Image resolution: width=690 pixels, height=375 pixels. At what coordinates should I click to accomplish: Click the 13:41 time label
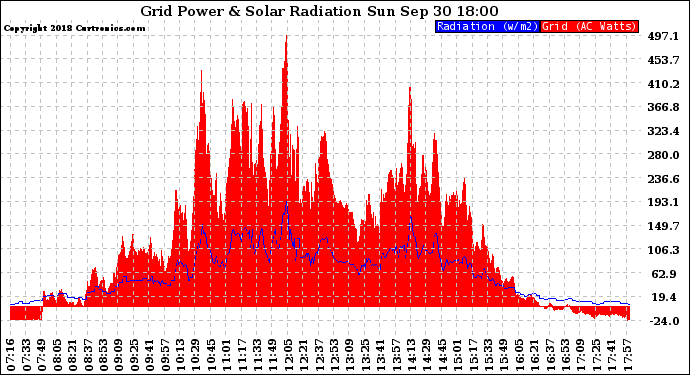(380, 355)
